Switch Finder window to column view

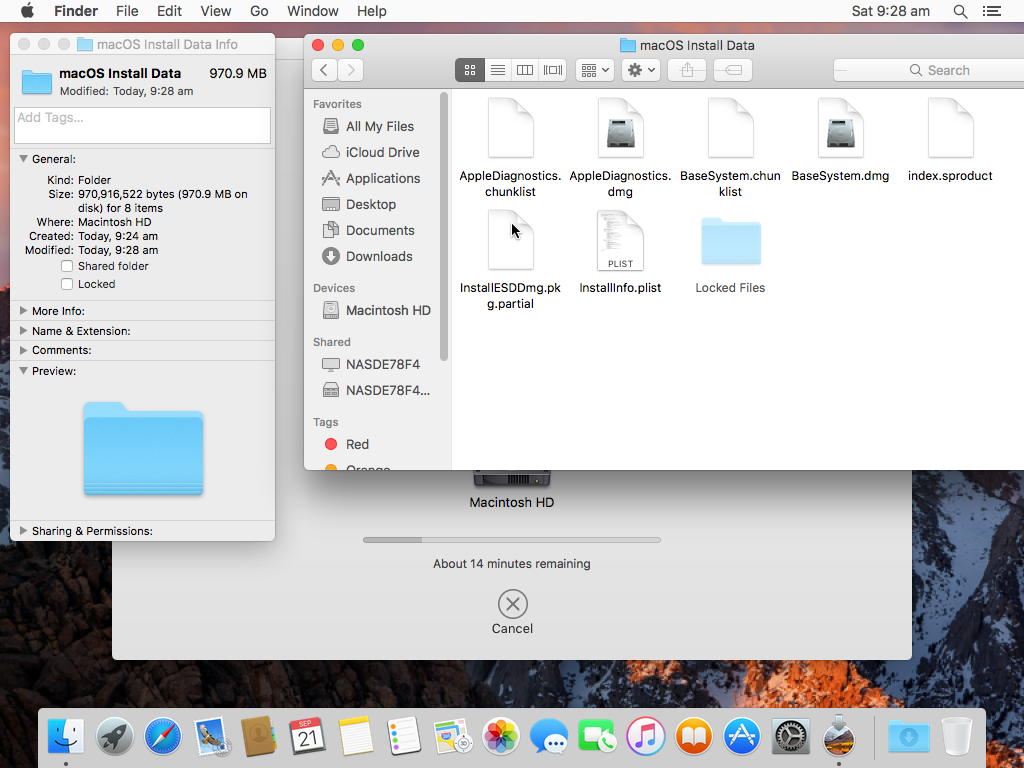pos(525,70)
